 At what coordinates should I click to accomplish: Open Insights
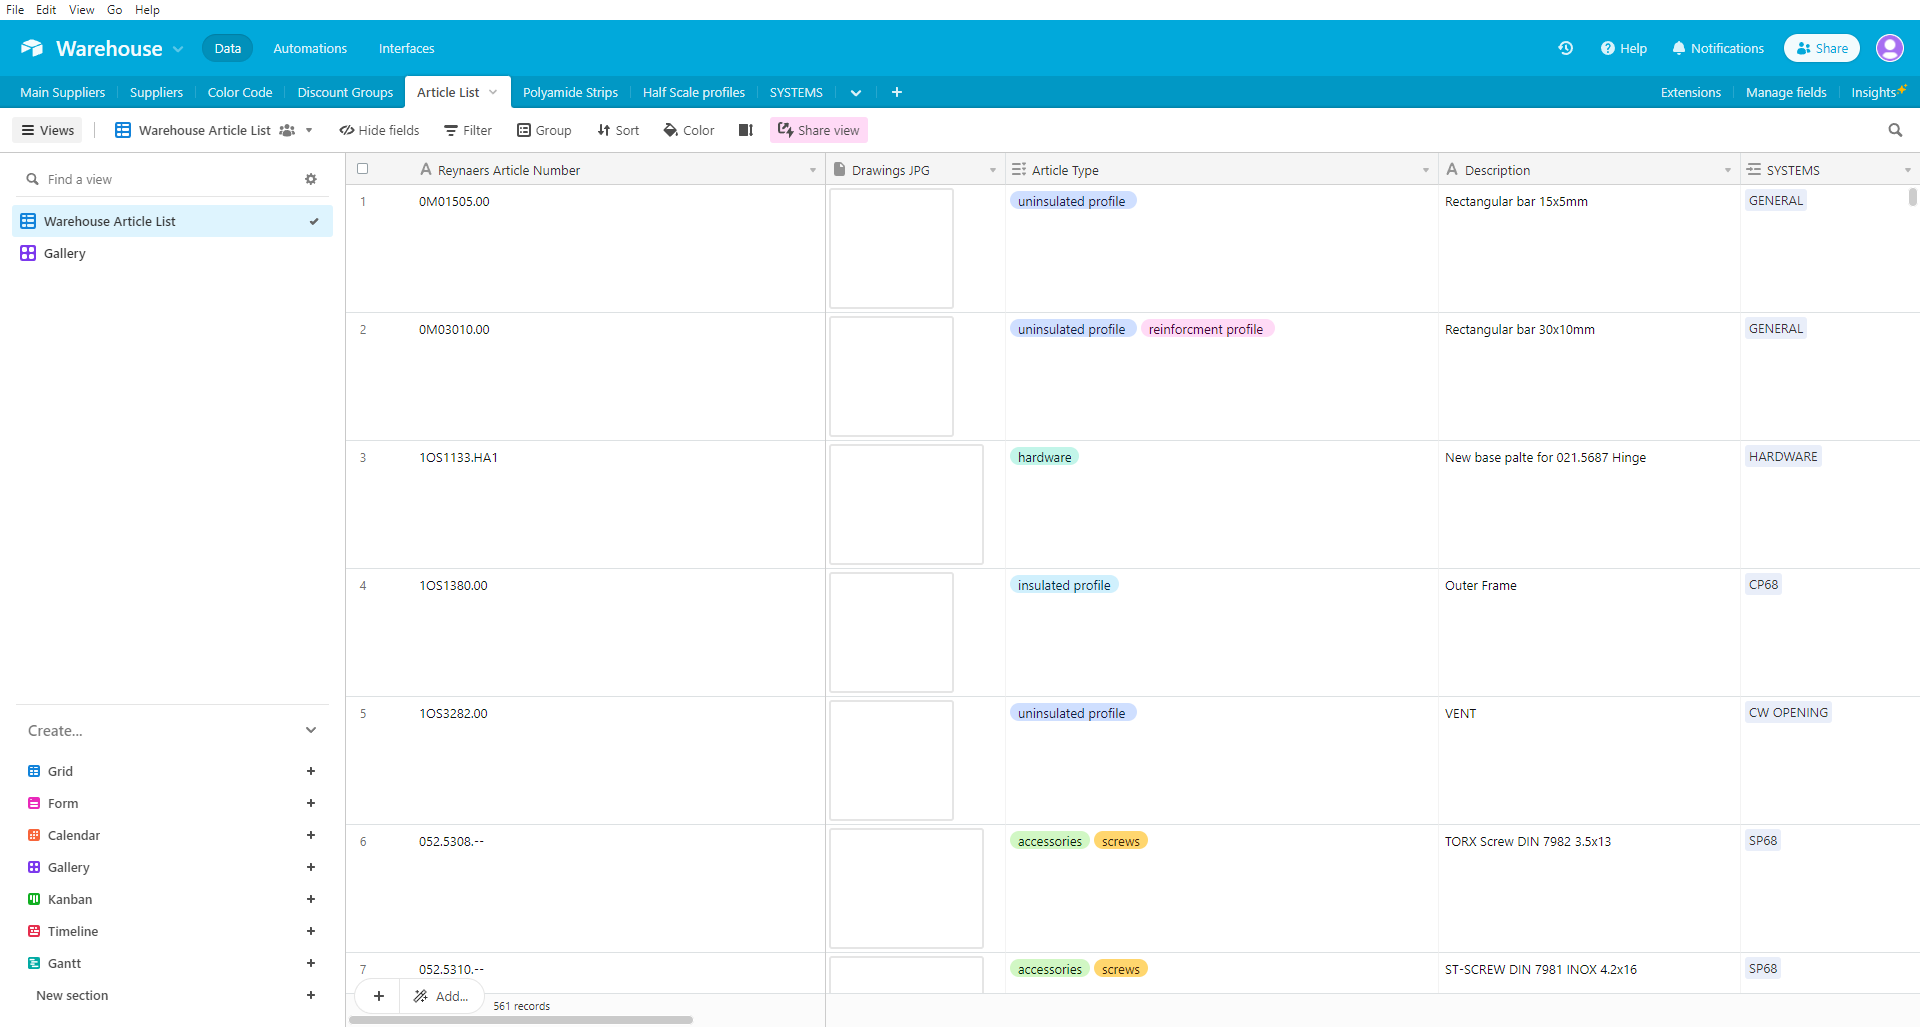[1877, 92]
